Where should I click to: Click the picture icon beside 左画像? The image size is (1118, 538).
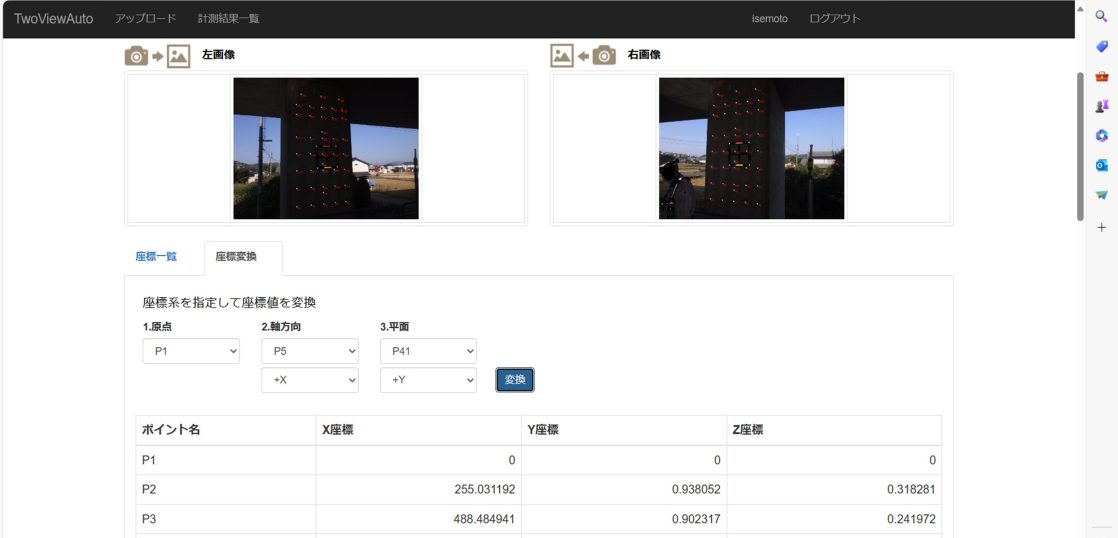click(178, 56)
